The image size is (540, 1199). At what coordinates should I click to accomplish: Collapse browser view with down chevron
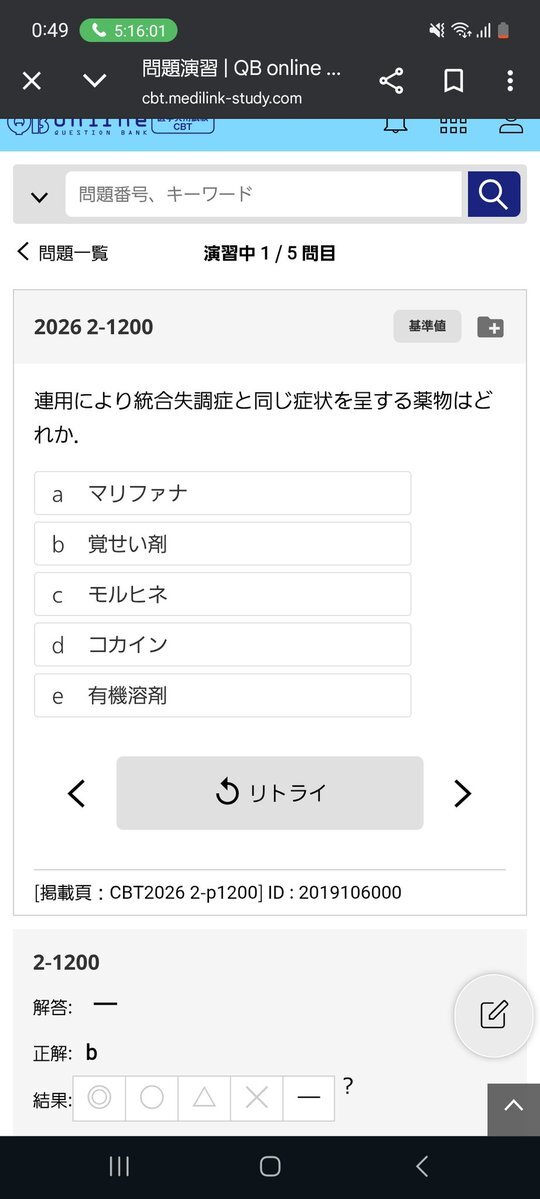tap(94, 80)
